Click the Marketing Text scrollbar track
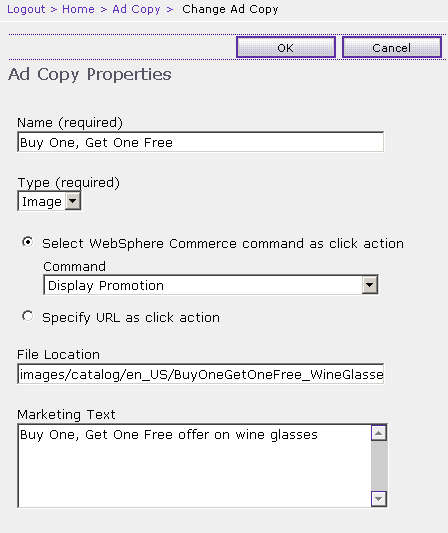 click(379, 466)
